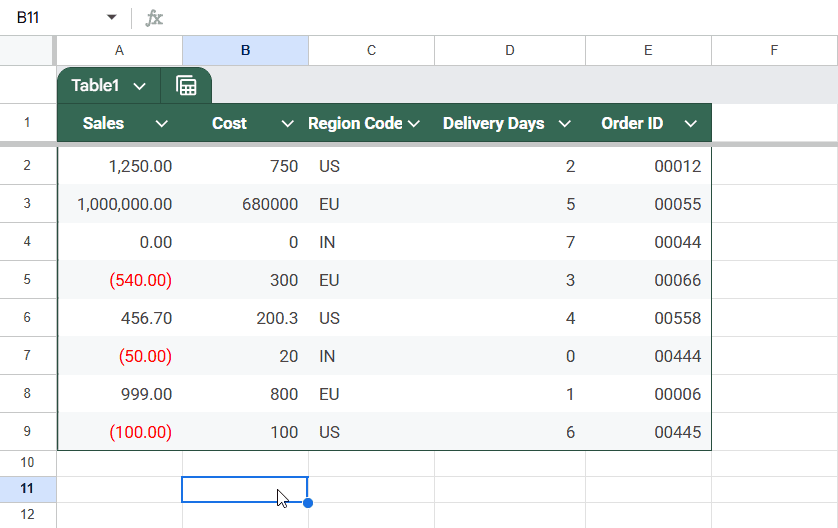
Task: Click the Order ID header text
Action: [632, 123]
